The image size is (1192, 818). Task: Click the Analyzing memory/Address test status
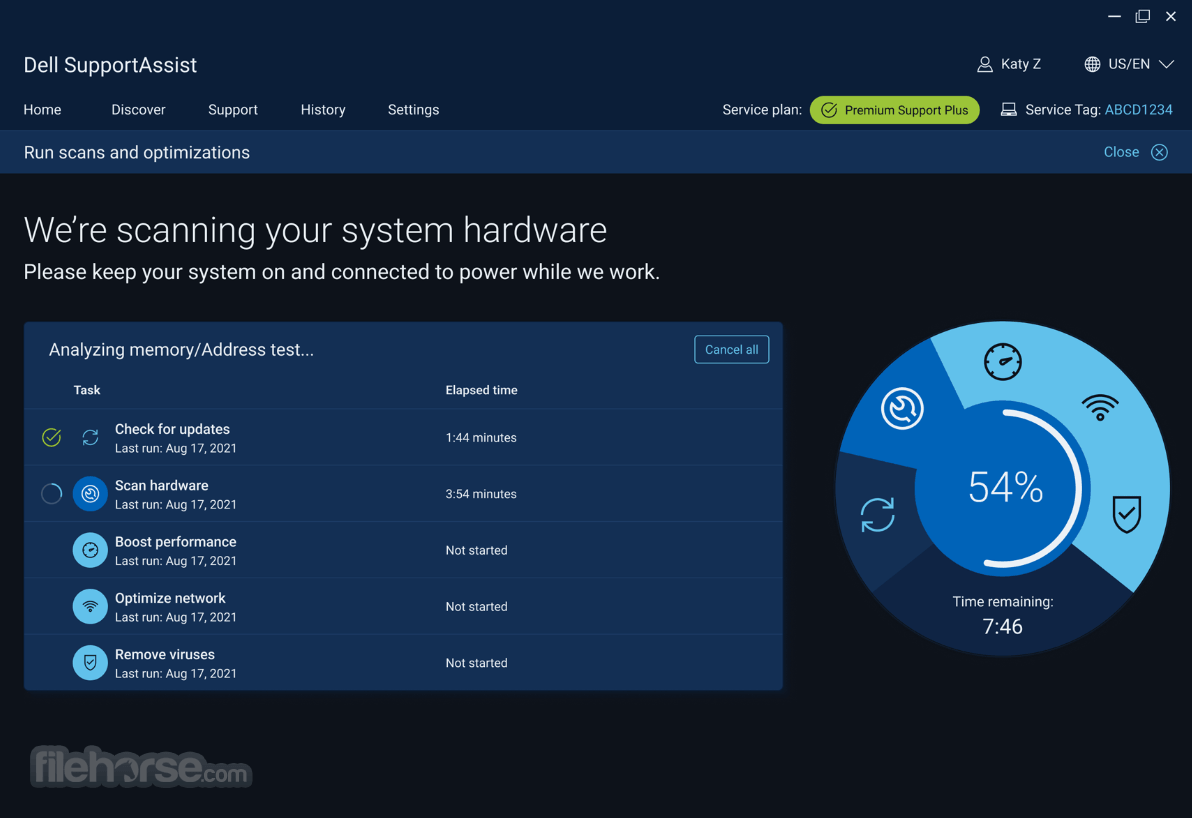181,350
